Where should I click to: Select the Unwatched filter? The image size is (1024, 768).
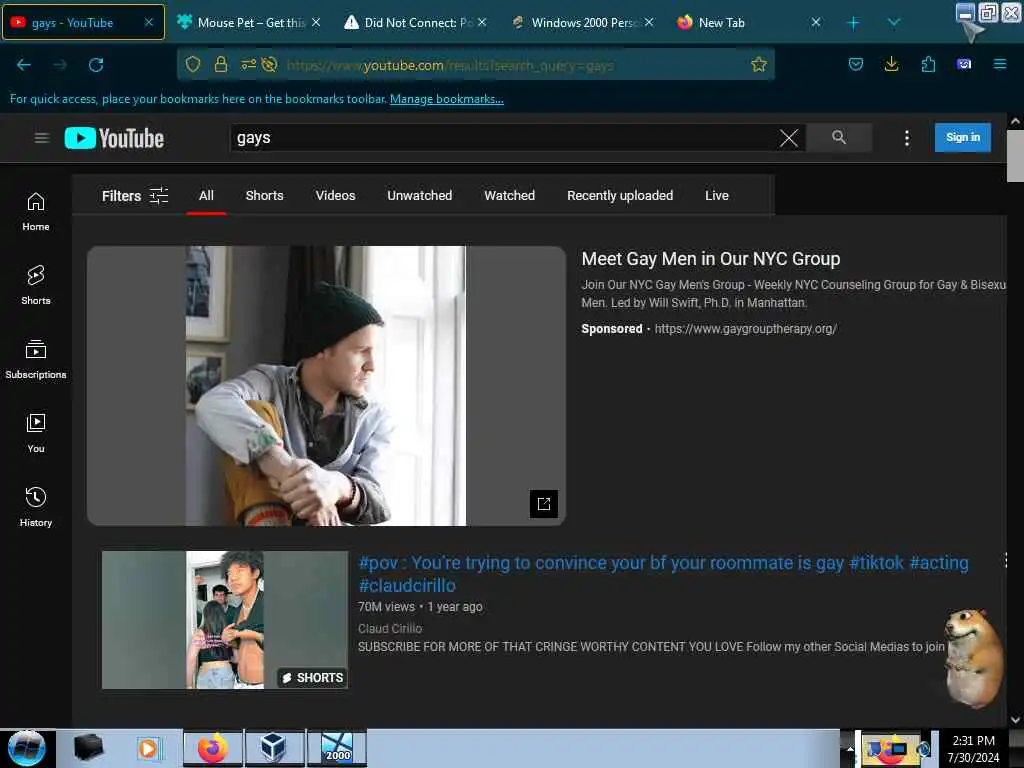click(x=419, y=195)
